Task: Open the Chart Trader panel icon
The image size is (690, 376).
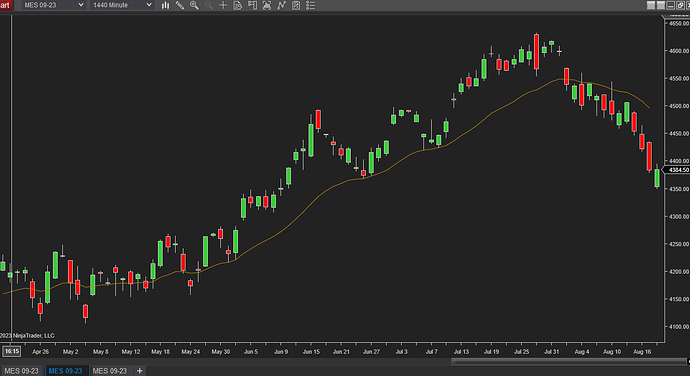Action: (252, 5)
